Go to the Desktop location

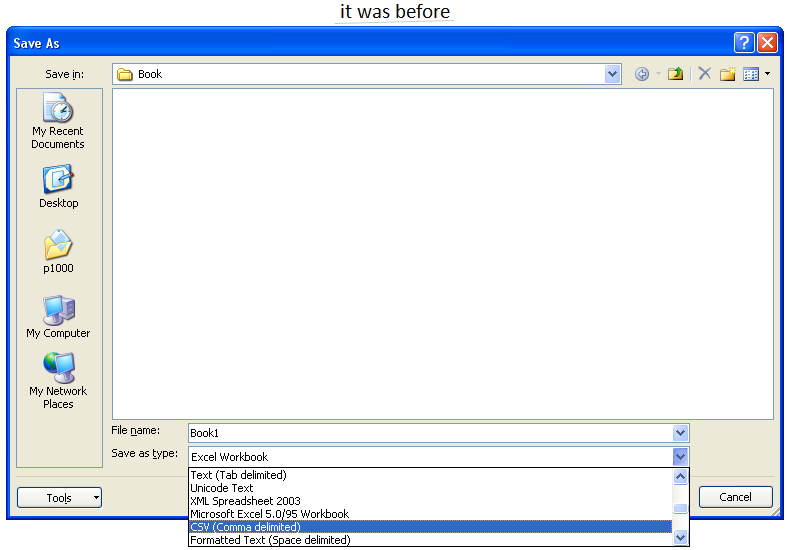[x=58, y=187]
